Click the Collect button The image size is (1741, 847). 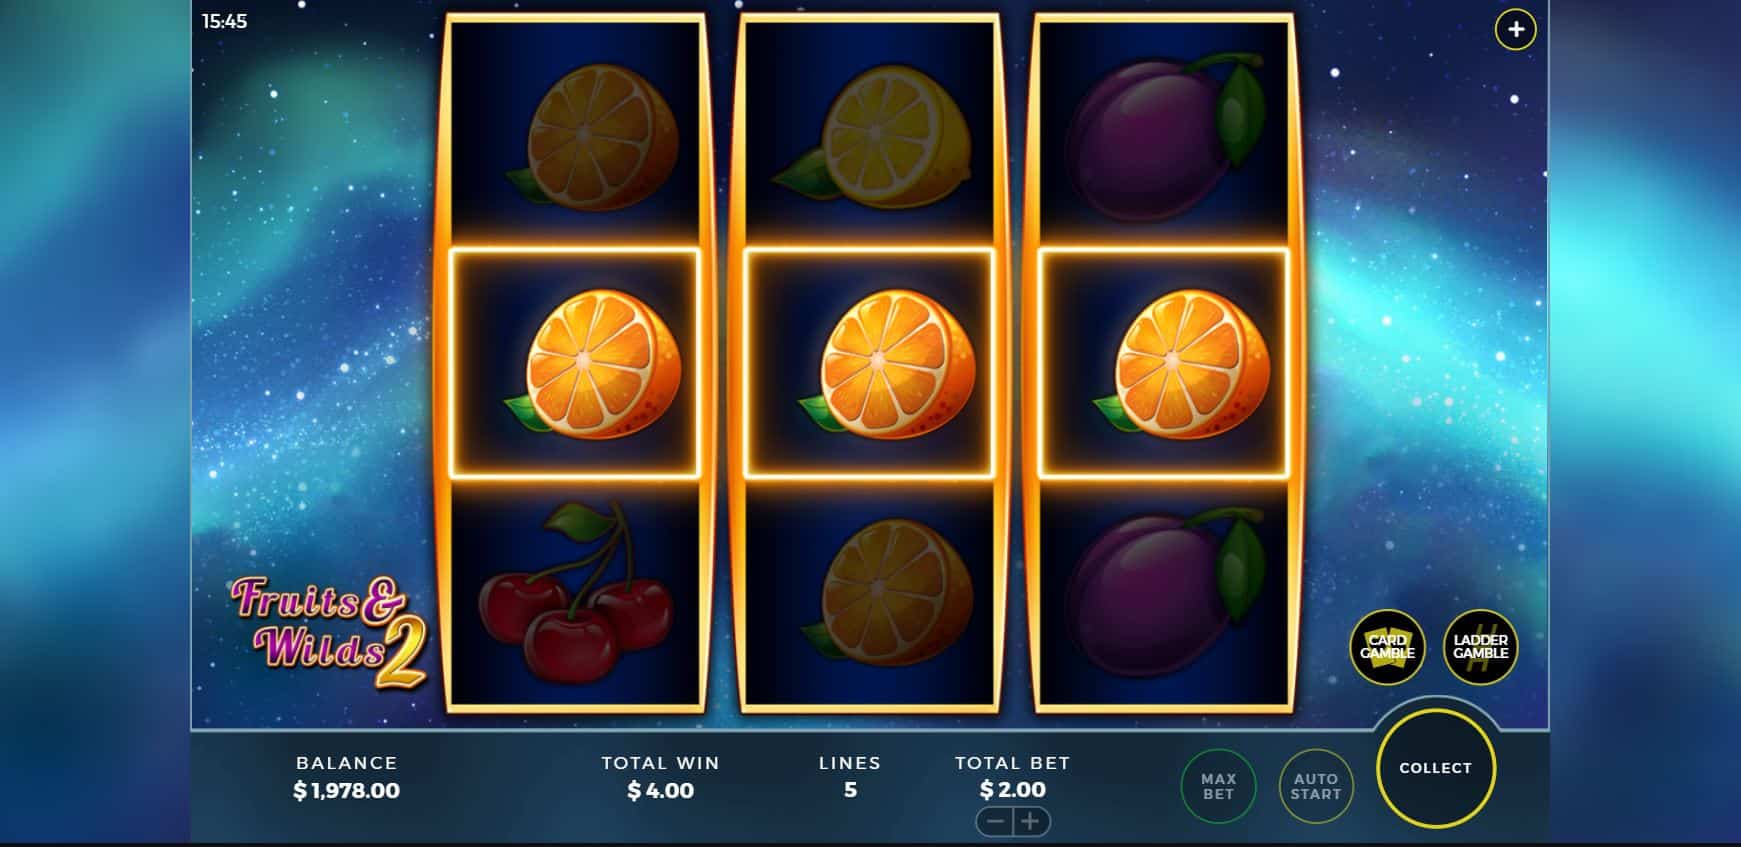click(x=1435, y=768)
